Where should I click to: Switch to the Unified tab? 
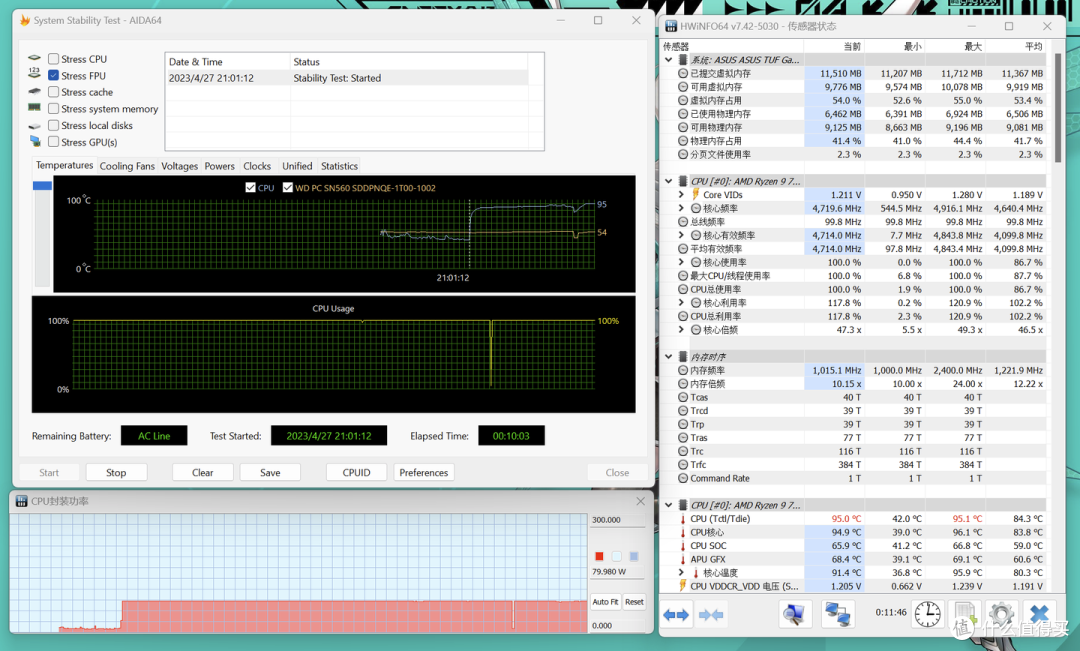[x=297, y=166]
